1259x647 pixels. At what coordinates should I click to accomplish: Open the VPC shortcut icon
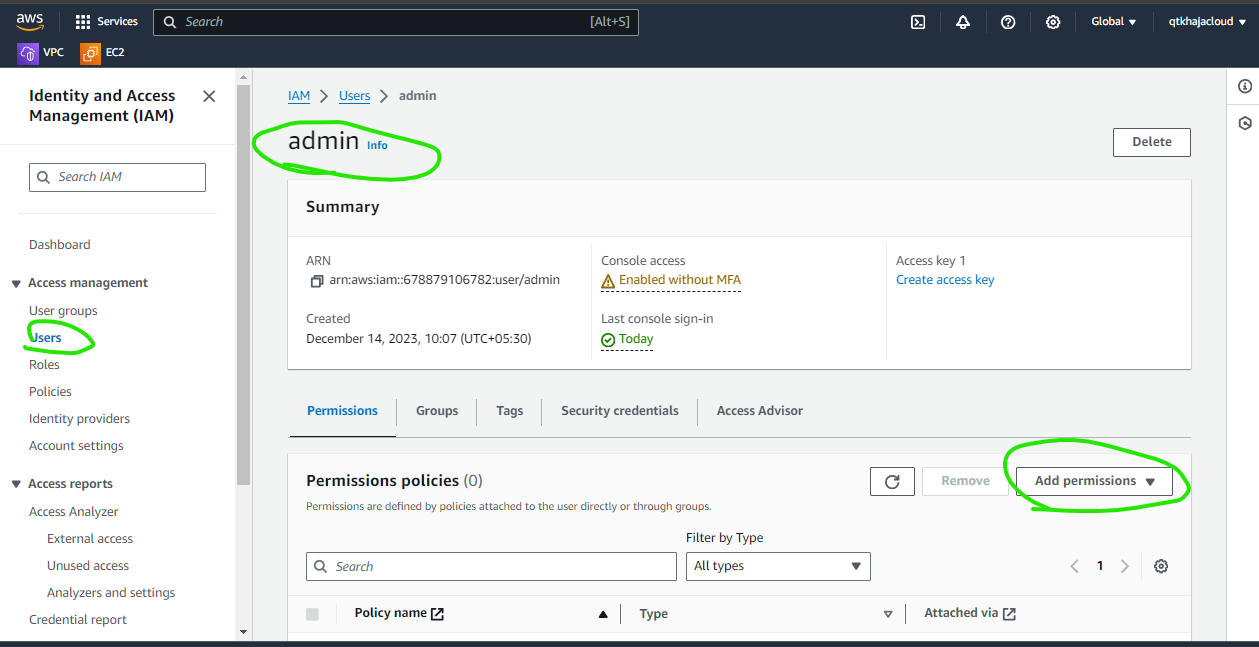click(x=28, y=53)
